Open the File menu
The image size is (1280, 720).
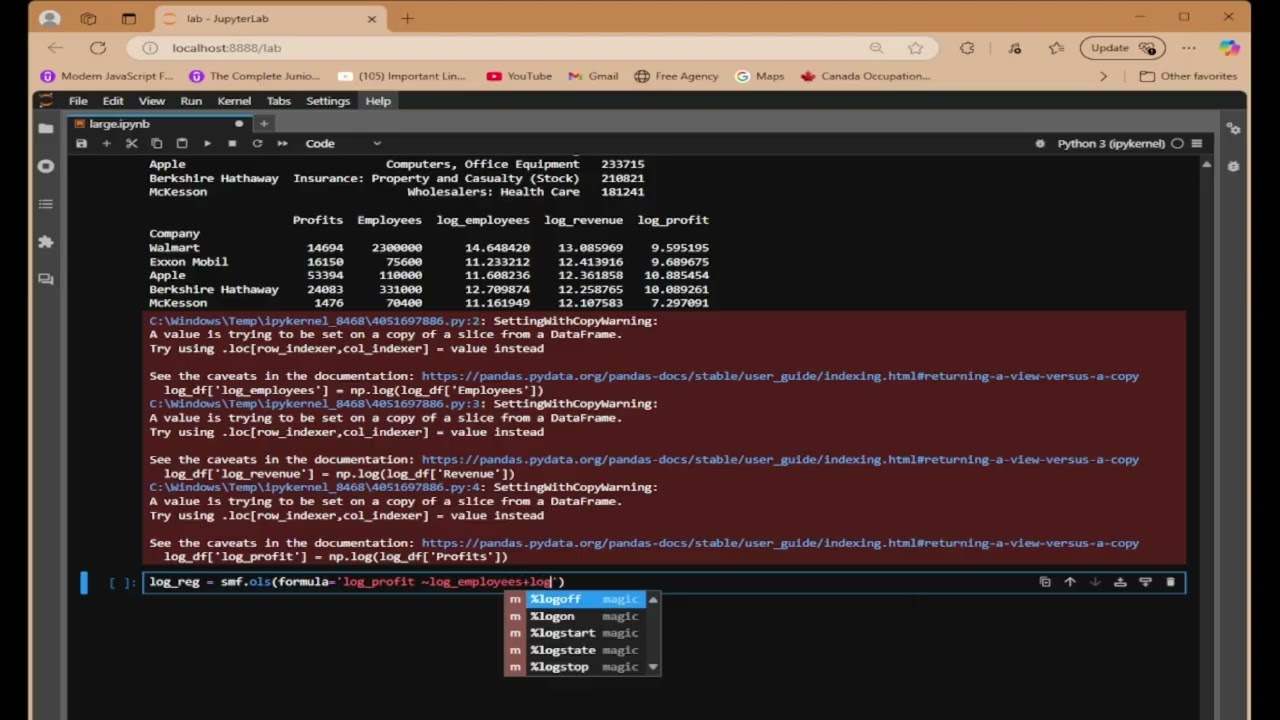pyautogui.click(x=78, y=101)
